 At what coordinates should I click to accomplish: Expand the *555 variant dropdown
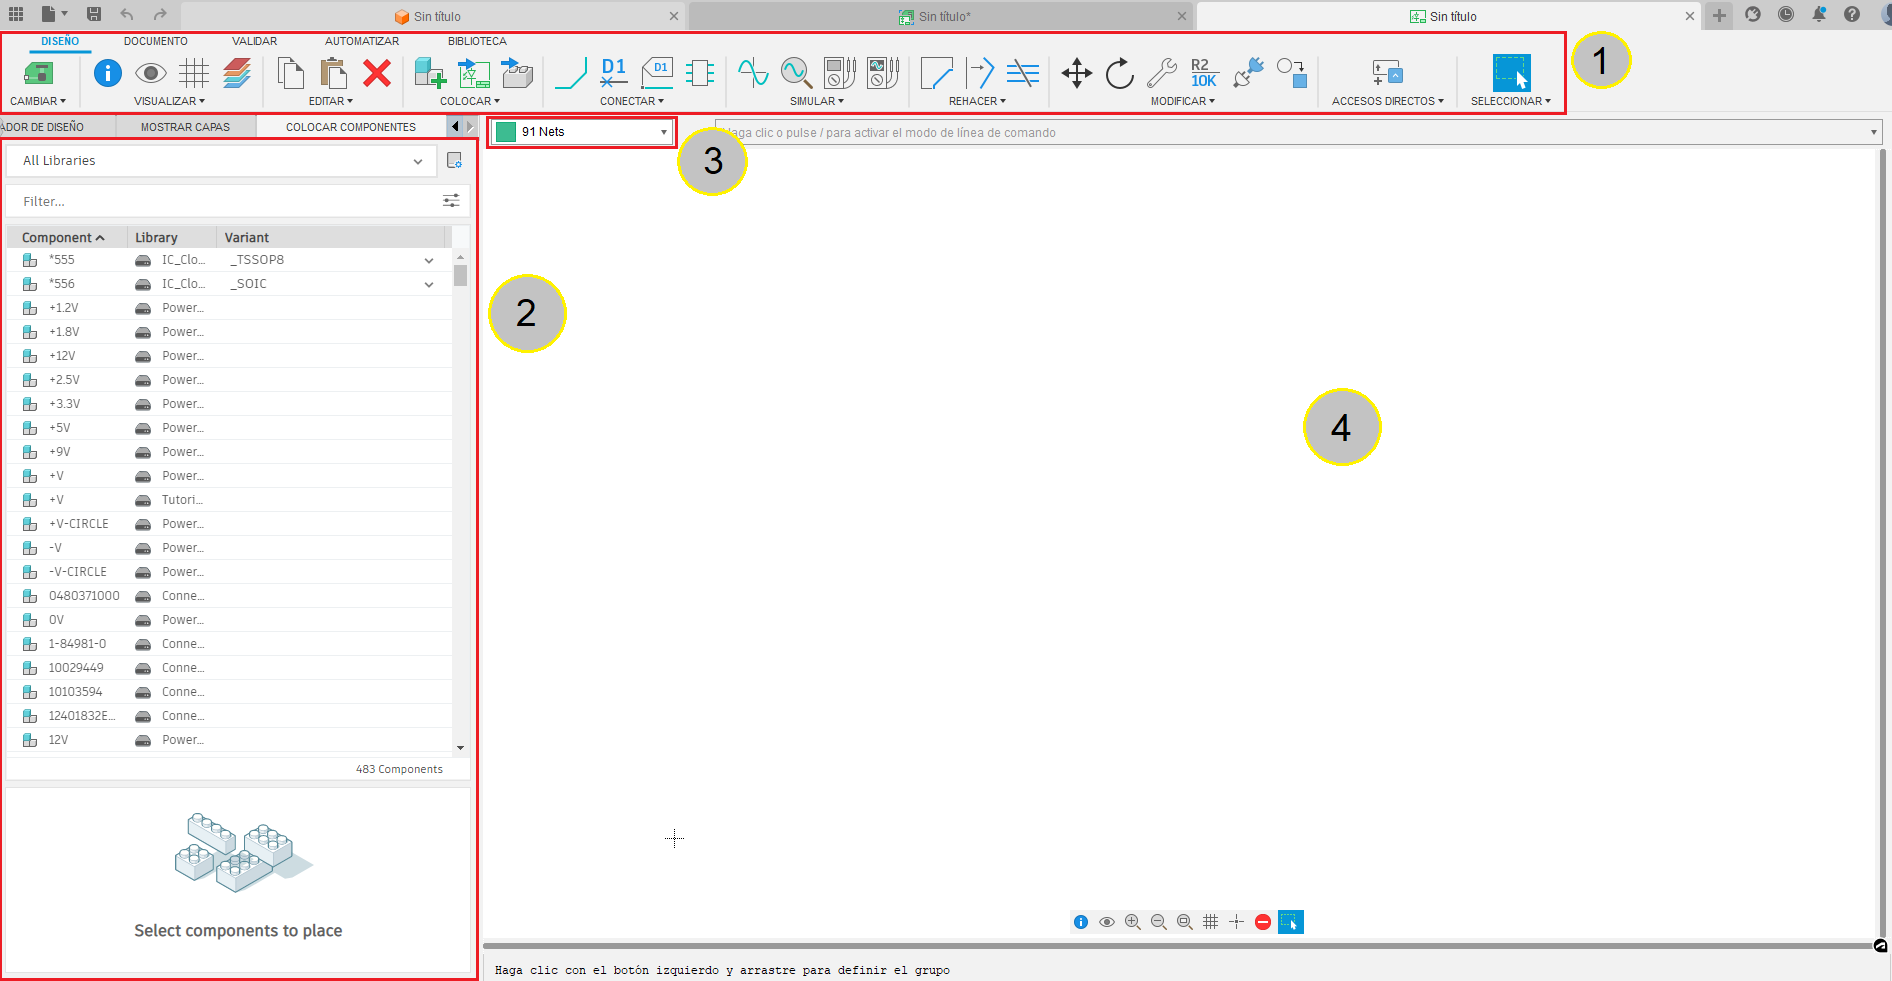point(428,259)
